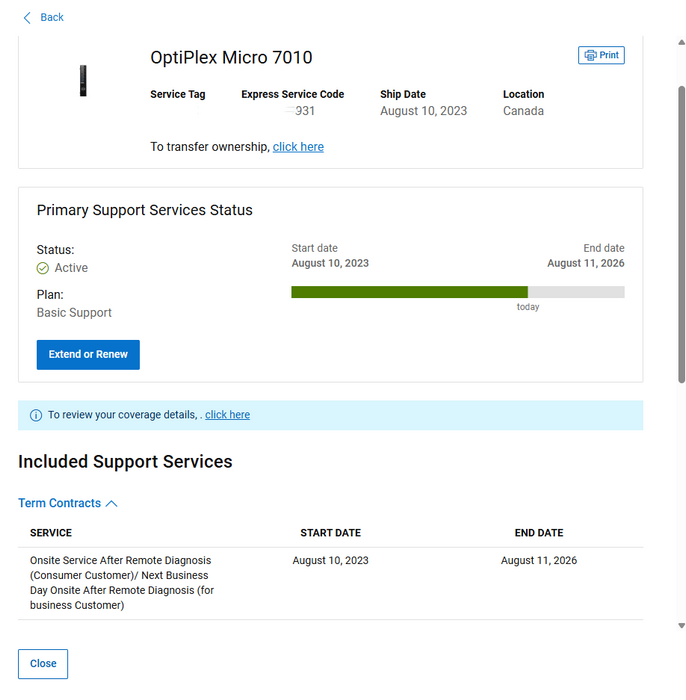Click the START DATE column header
The image size is (686, 700).
pos(330,533)
